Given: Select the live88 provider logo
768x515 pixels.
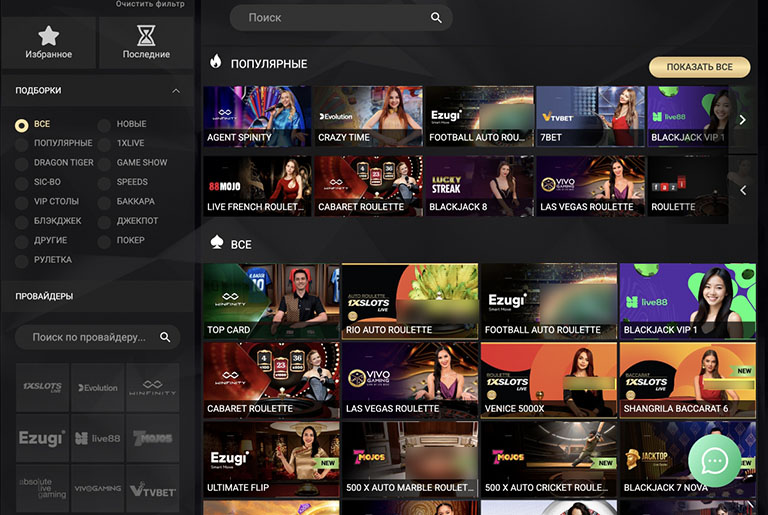Looking at the screenshot, I should (97, 438).
